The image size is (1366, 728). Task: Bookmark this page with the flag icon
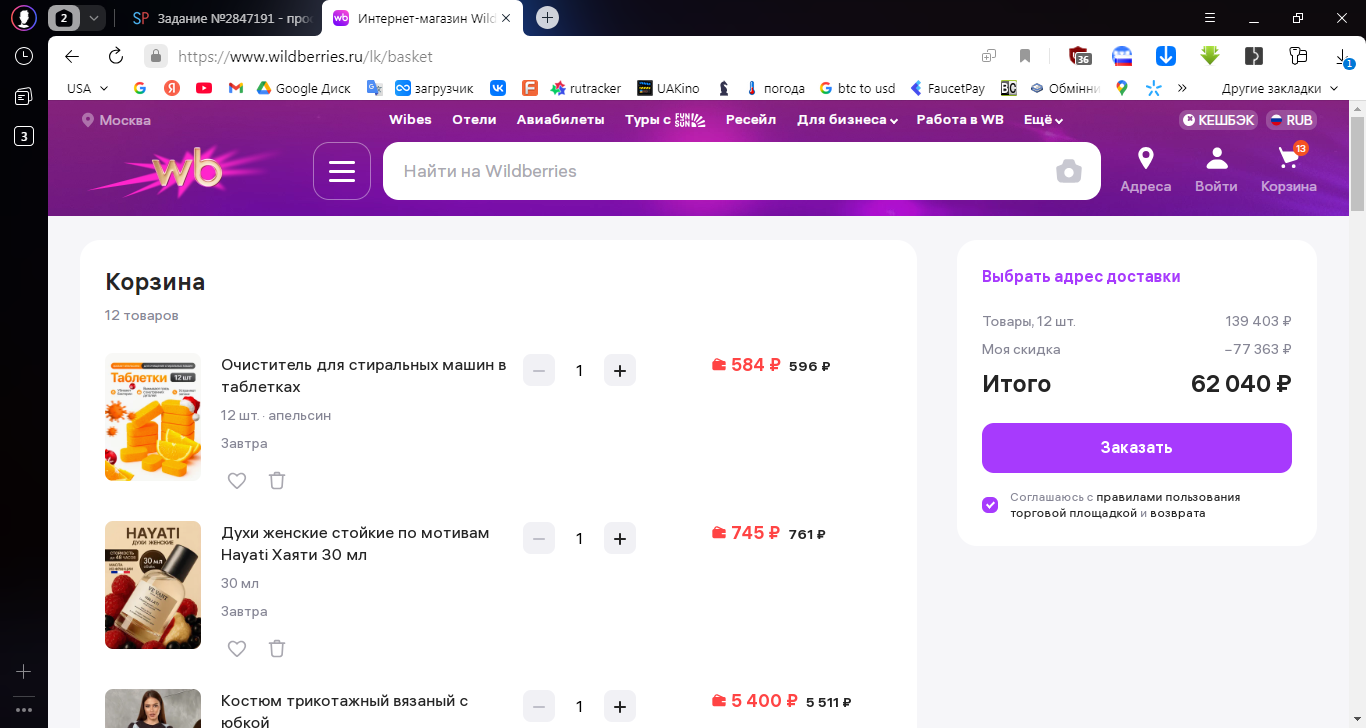(1025, 56)
